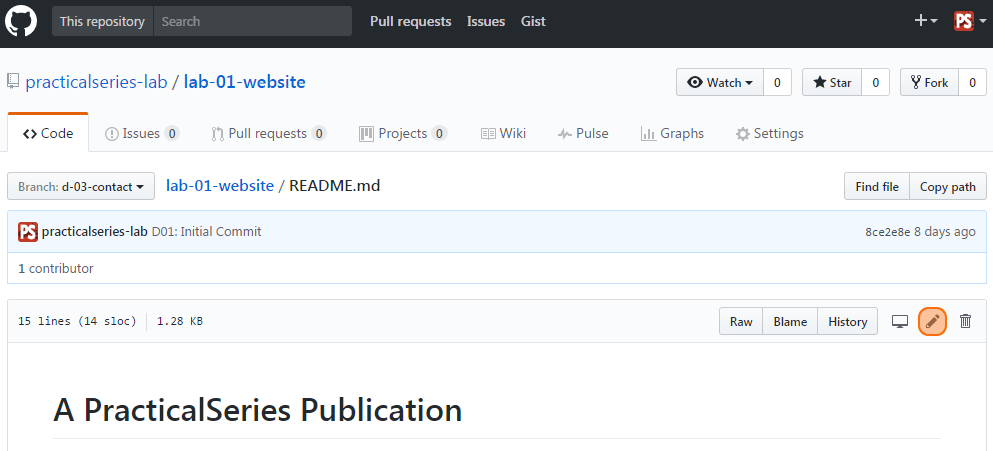Edit this file with the pencil icon

(x=932, y=321)
